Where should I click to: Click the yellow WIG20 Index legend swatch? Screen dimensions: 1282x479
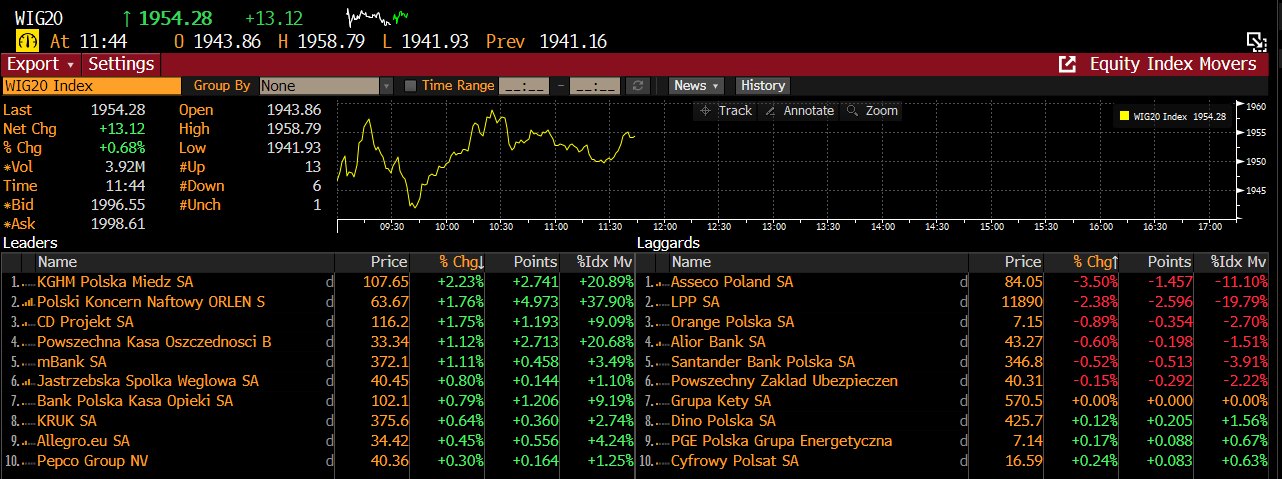[x=1125, y=116]
